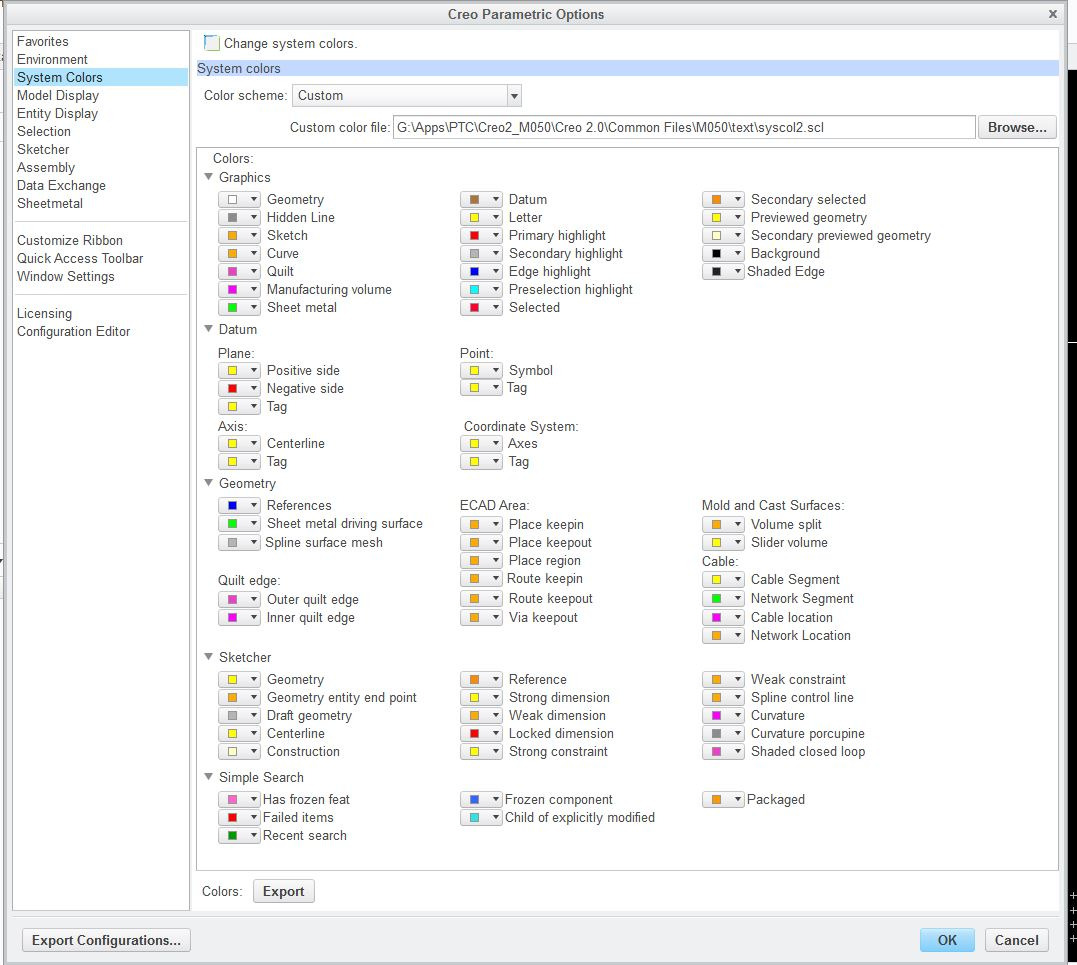1077x965 pixels.
Task: Click Has frozen feat swatch
Action: (x=233, y=799)
